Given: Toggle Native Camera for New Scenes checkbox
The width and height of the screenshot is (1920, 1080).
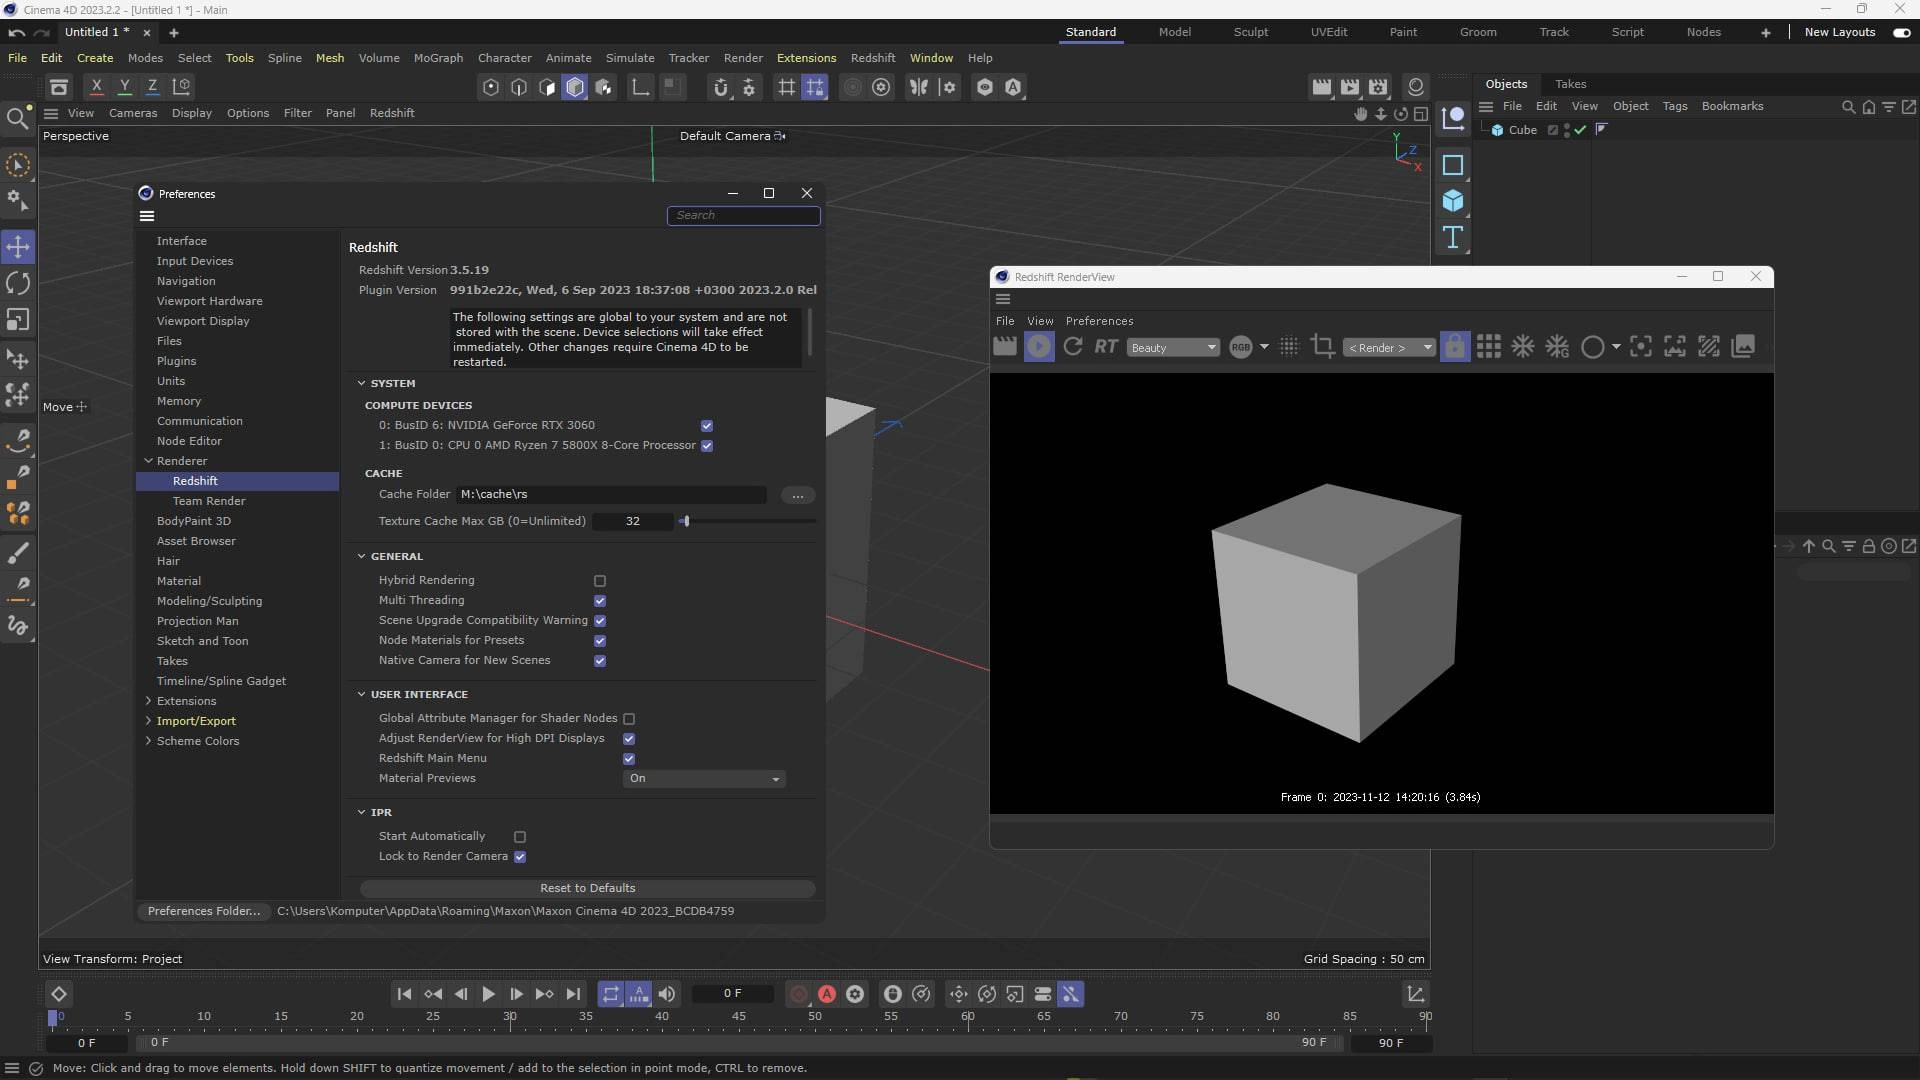Looking at the screenshot, I should coord(600,661).
